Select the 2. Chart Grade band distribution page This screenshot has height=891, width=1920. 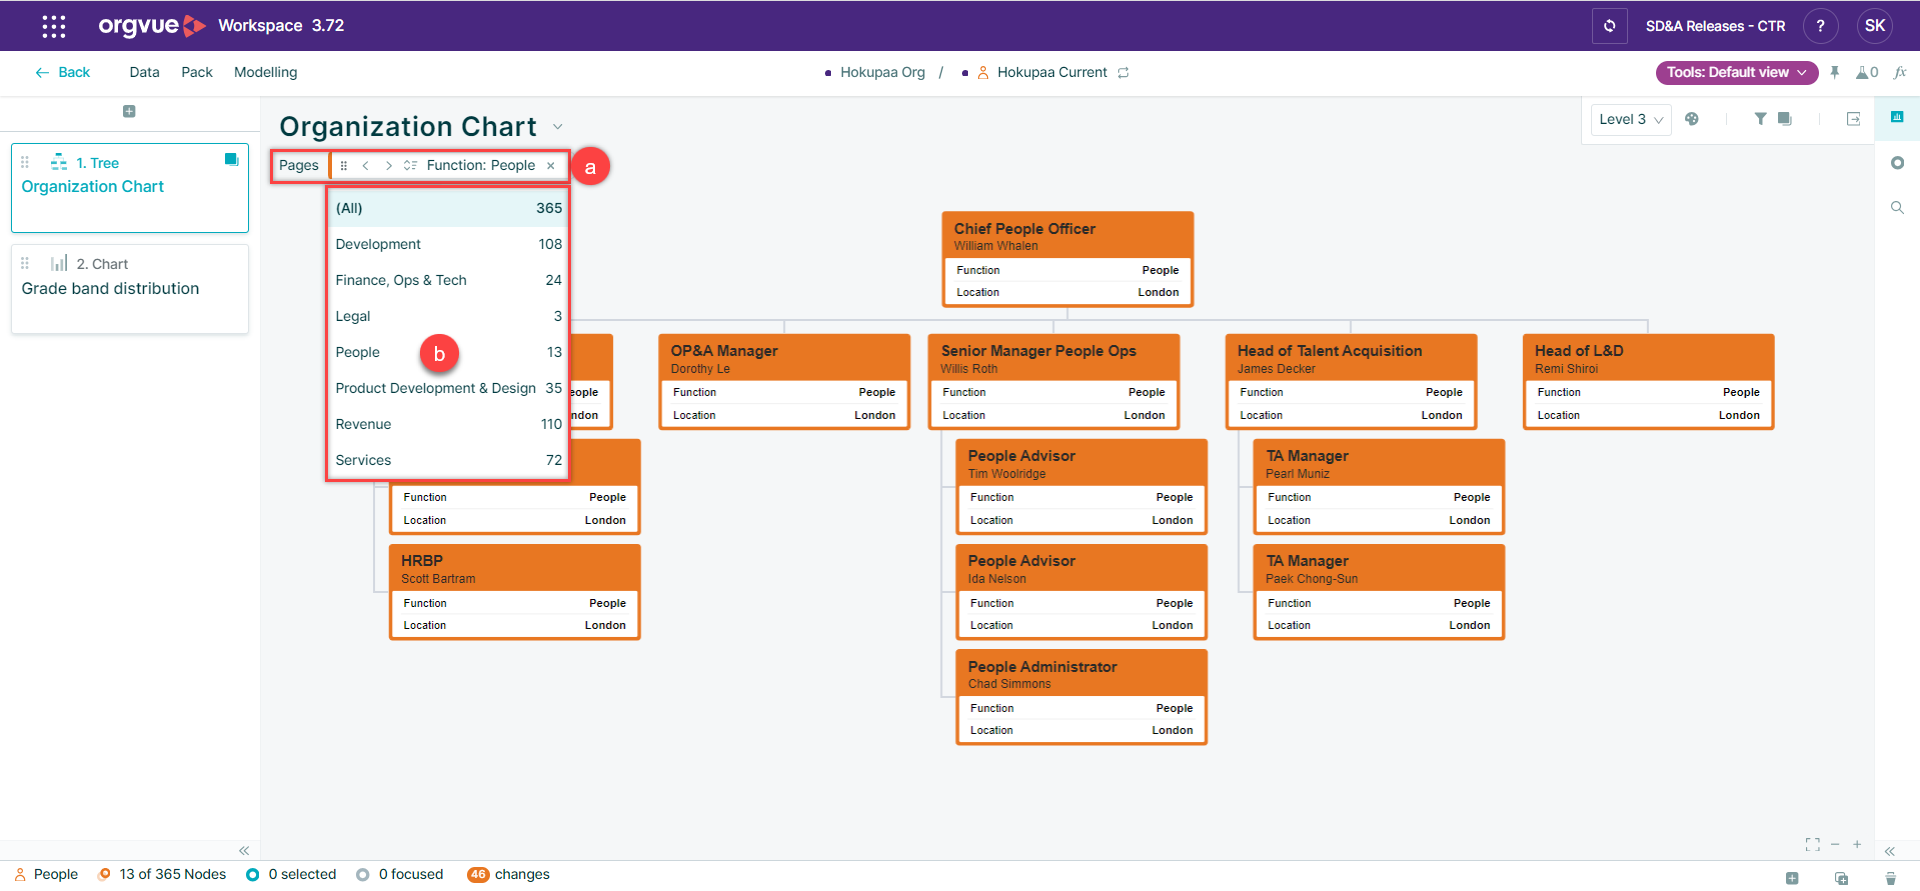(130, 289)
